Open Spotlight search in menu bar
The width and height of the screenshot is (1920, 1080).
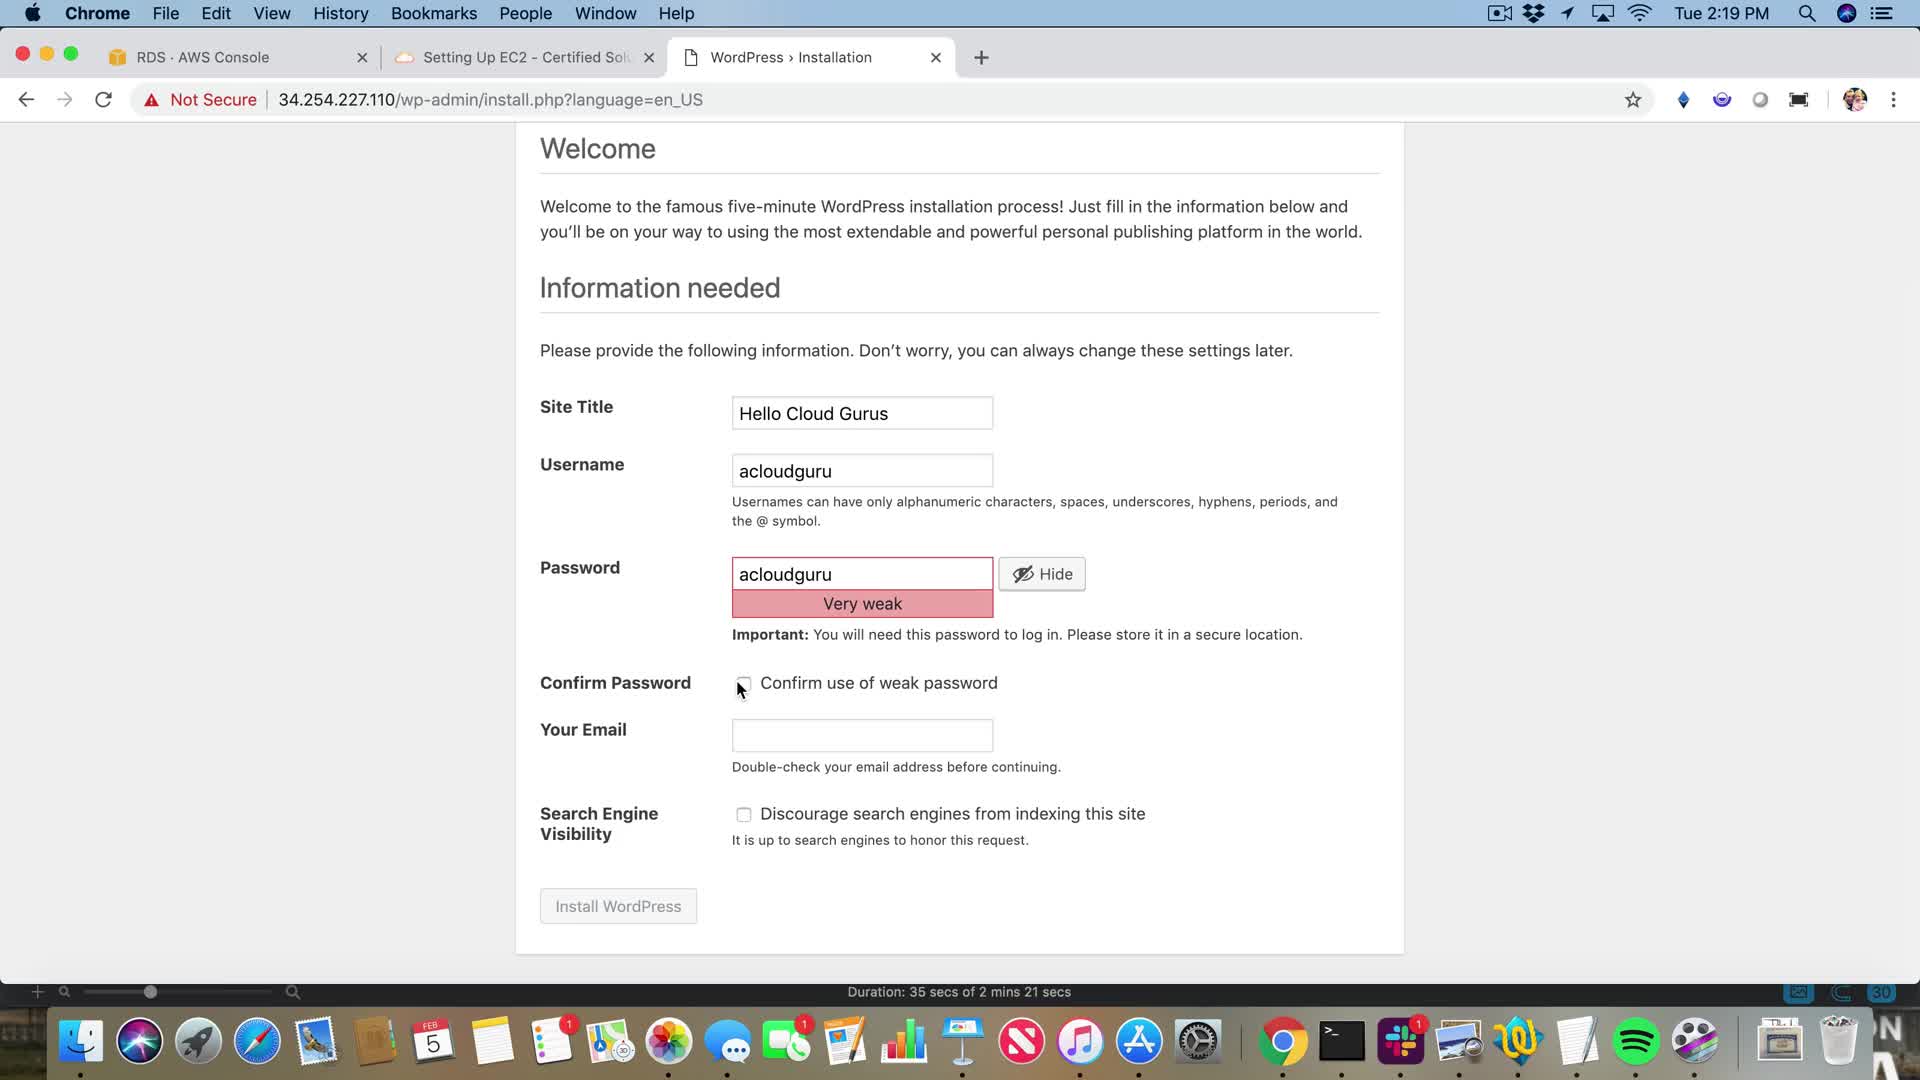[1806, 13]
